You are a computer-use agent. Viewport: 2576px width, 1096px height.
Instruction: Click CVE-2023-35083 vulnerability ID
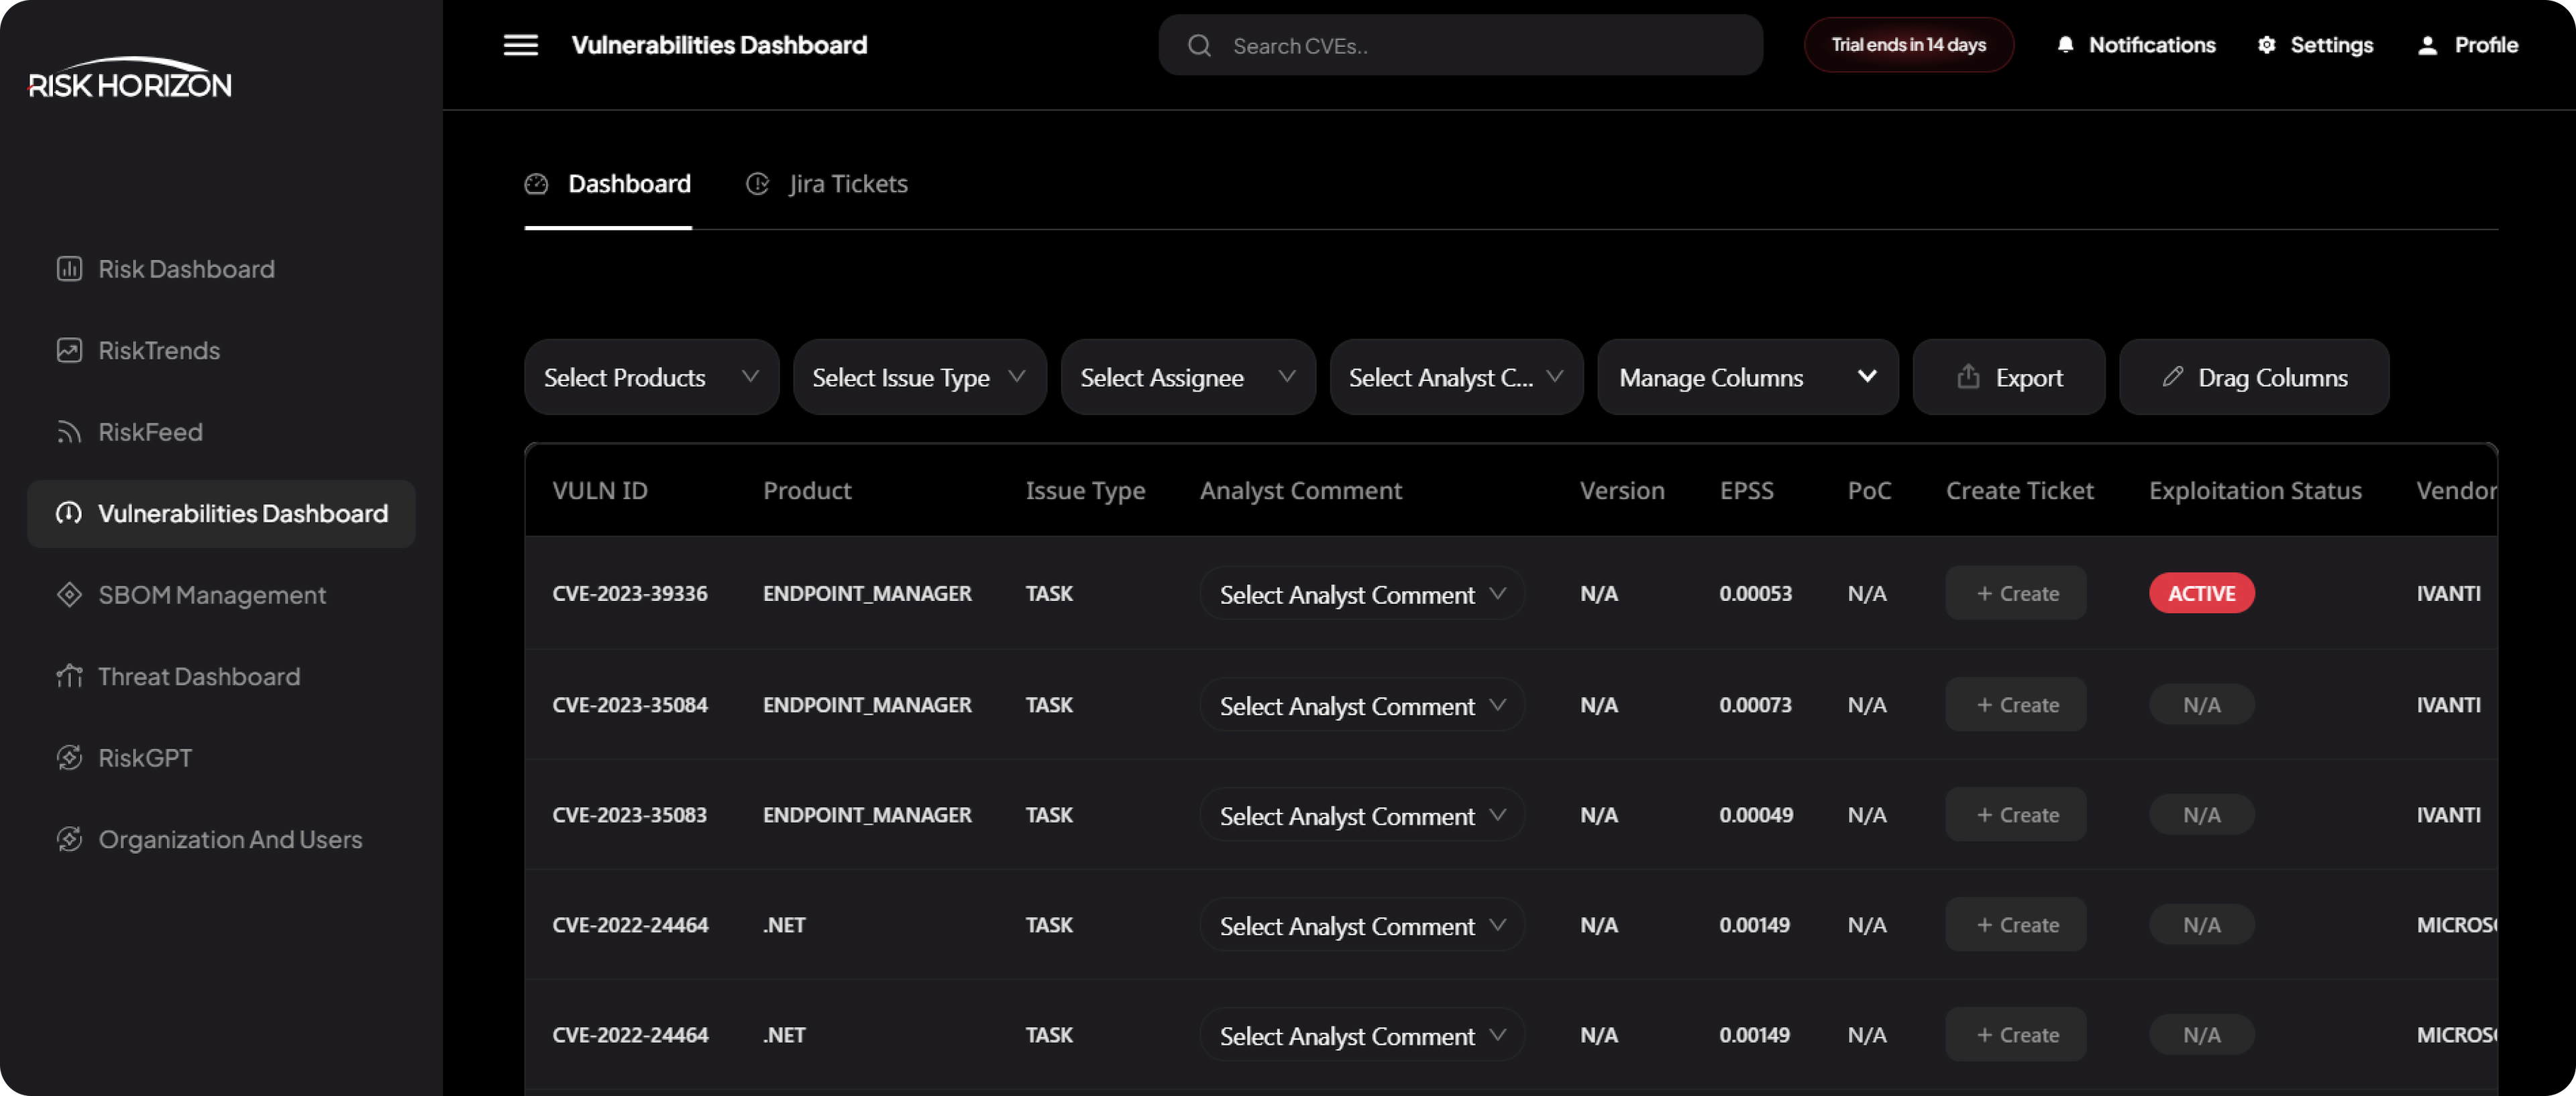pos(630,815)
